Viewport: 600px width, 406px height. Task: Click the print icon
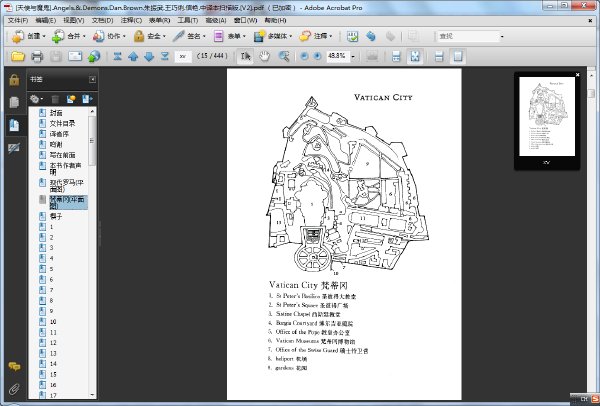coord(37,57)
